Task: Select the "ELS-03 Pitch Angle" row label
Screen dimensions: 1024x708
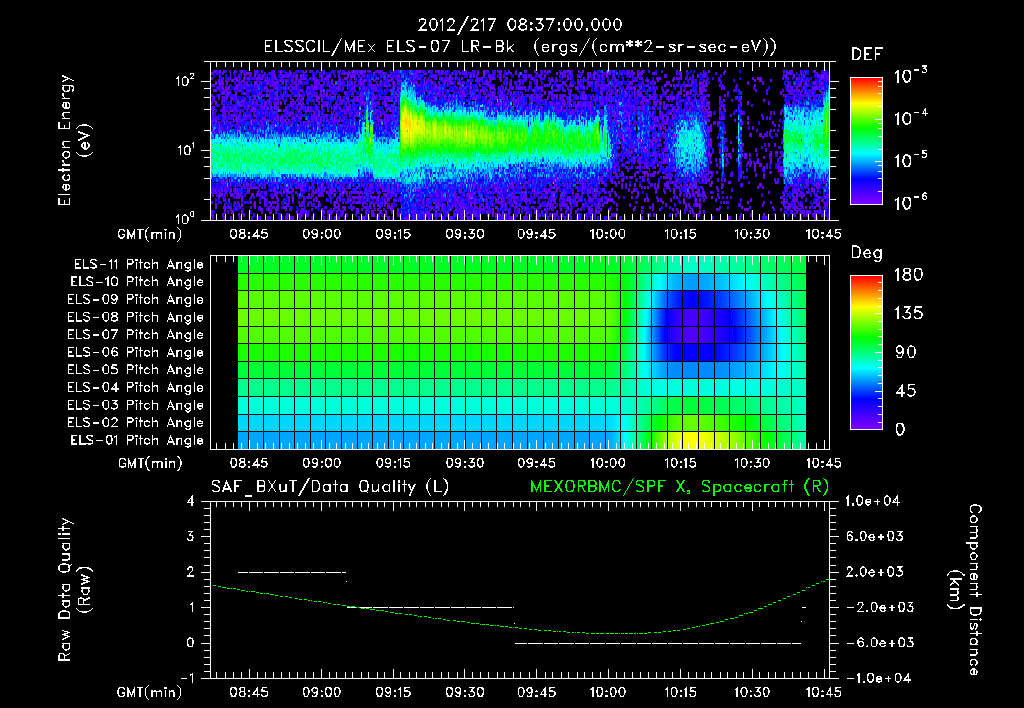Action: point(136,405)
